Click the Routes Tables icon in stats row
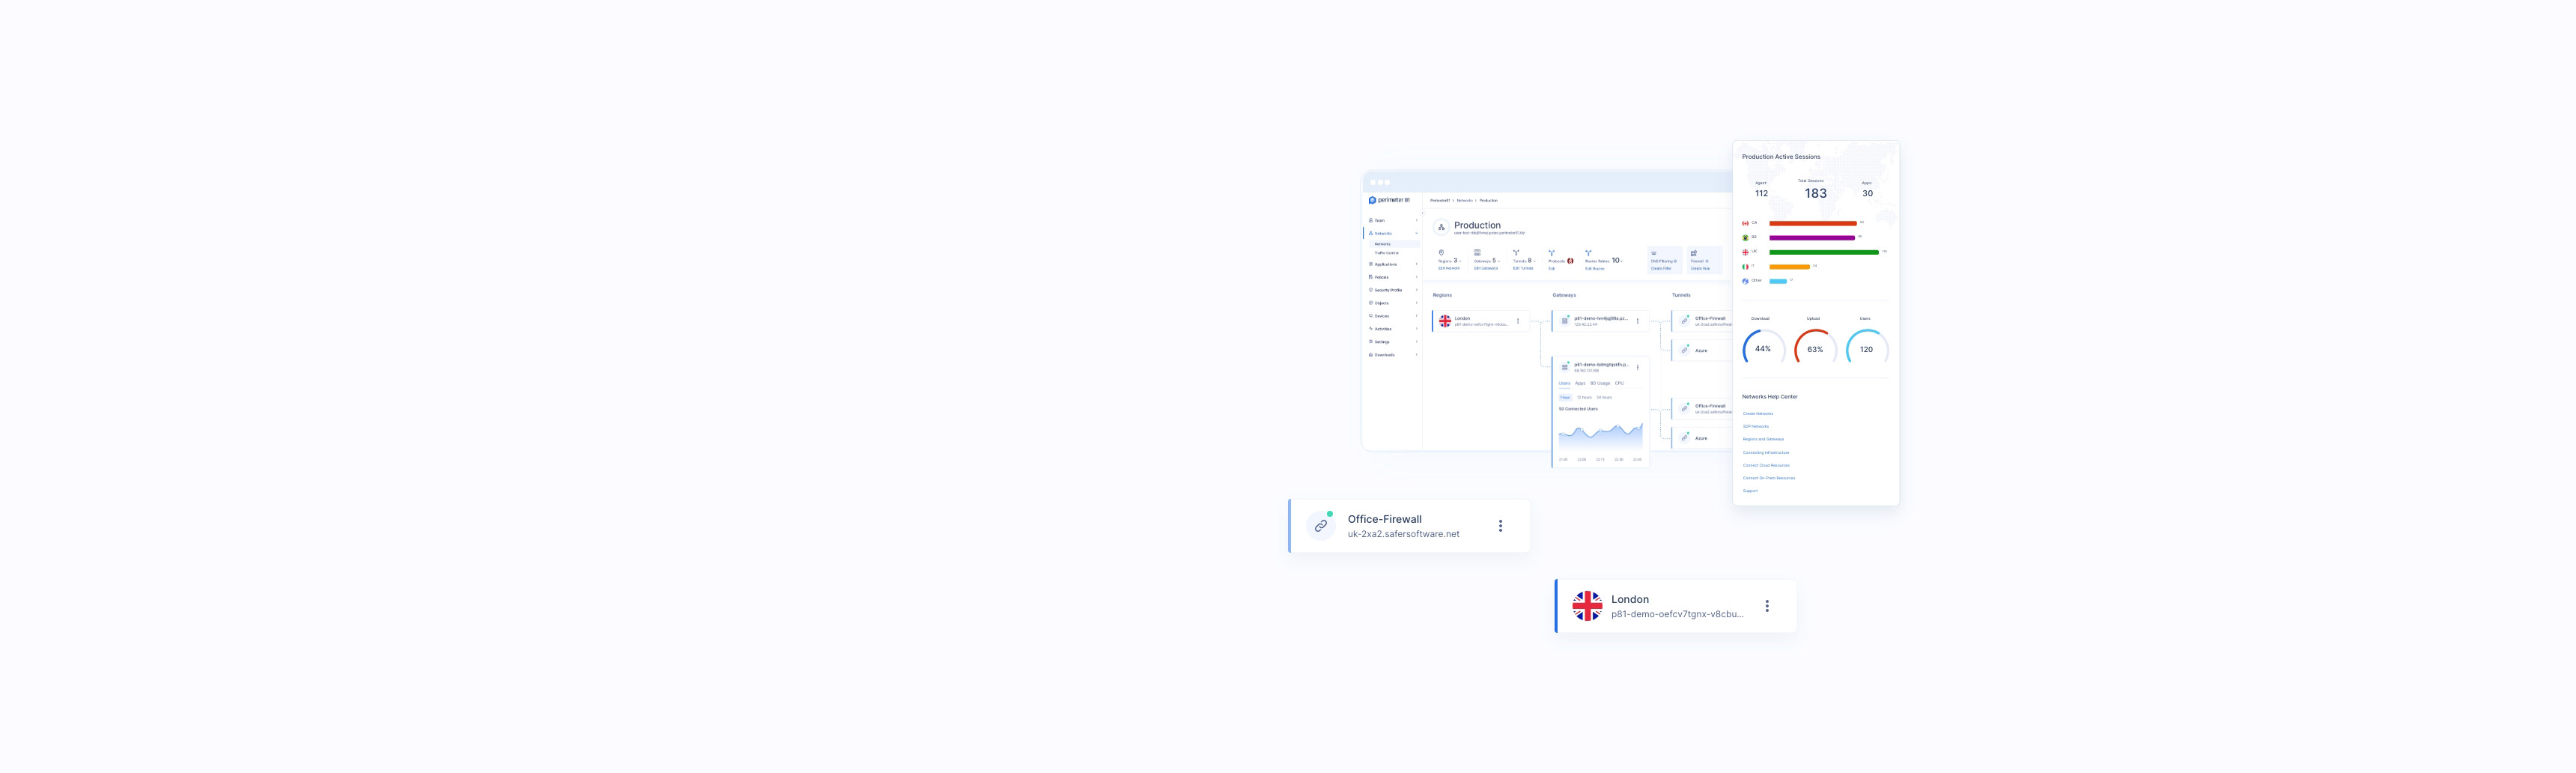 (x=1589, y=253)
